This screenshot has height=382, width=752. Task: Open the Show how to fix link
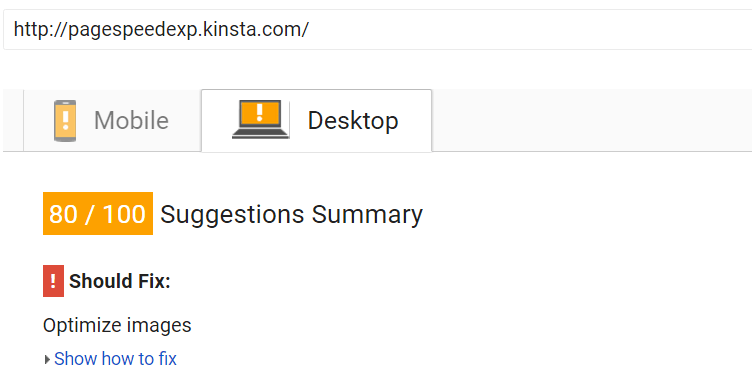(115, 359)
